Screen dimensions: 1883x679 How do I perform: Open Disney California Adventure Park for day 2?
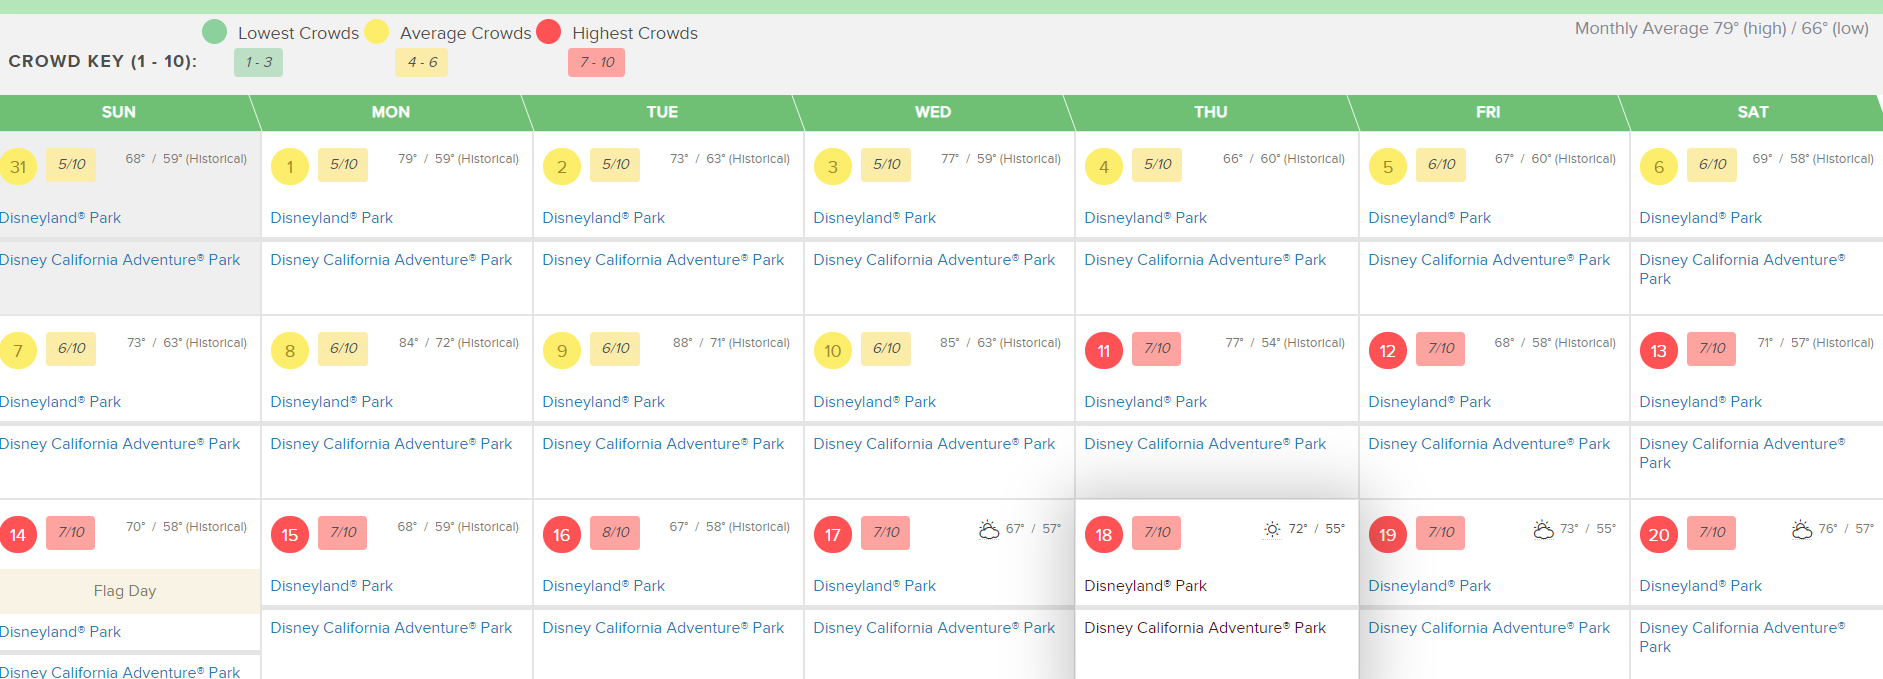coord(663,260)
